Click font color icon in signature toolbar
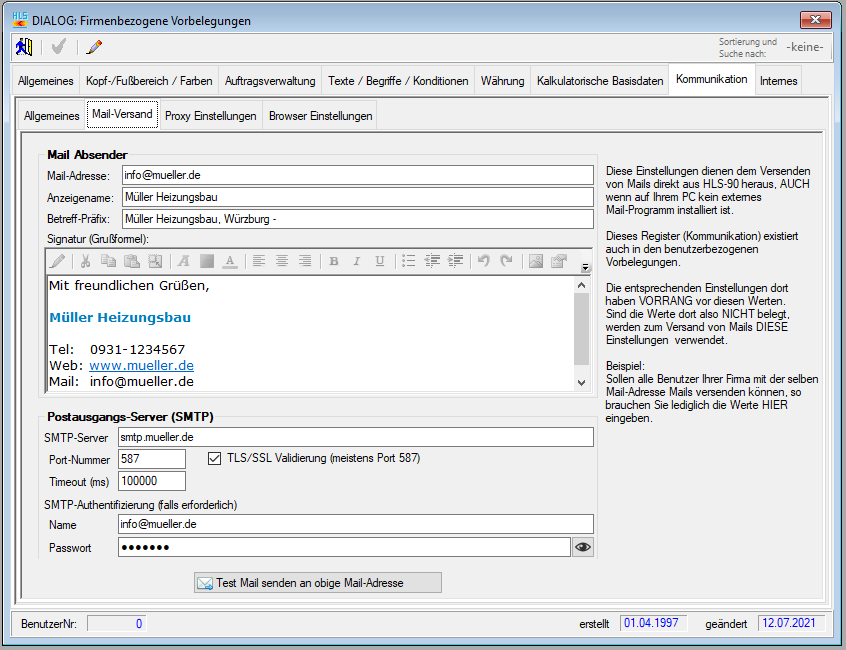The height and width of the screenshot is (650, 846). 229,261
